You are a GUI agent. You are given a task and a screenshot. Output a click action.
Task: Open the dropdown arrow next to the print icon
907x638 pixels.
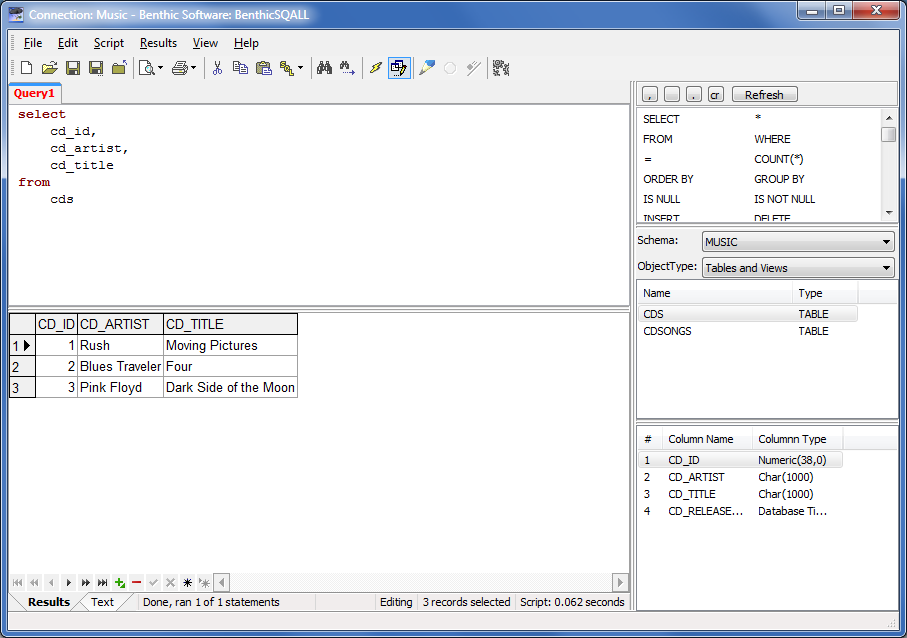194,68
